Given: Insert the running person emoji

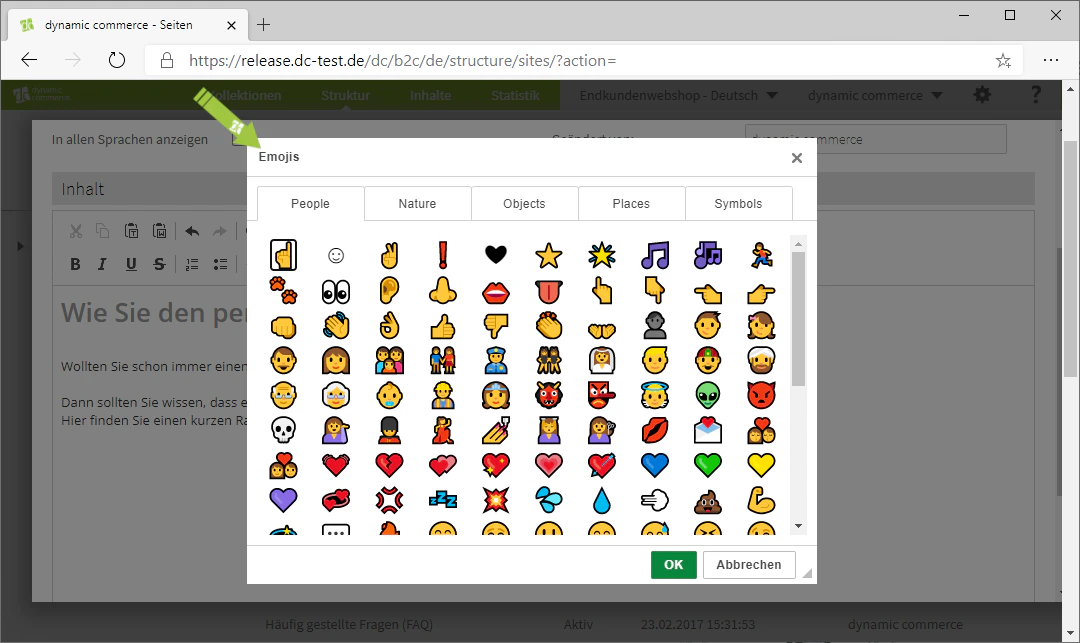Looking at the screenshot, I should 761,255.
